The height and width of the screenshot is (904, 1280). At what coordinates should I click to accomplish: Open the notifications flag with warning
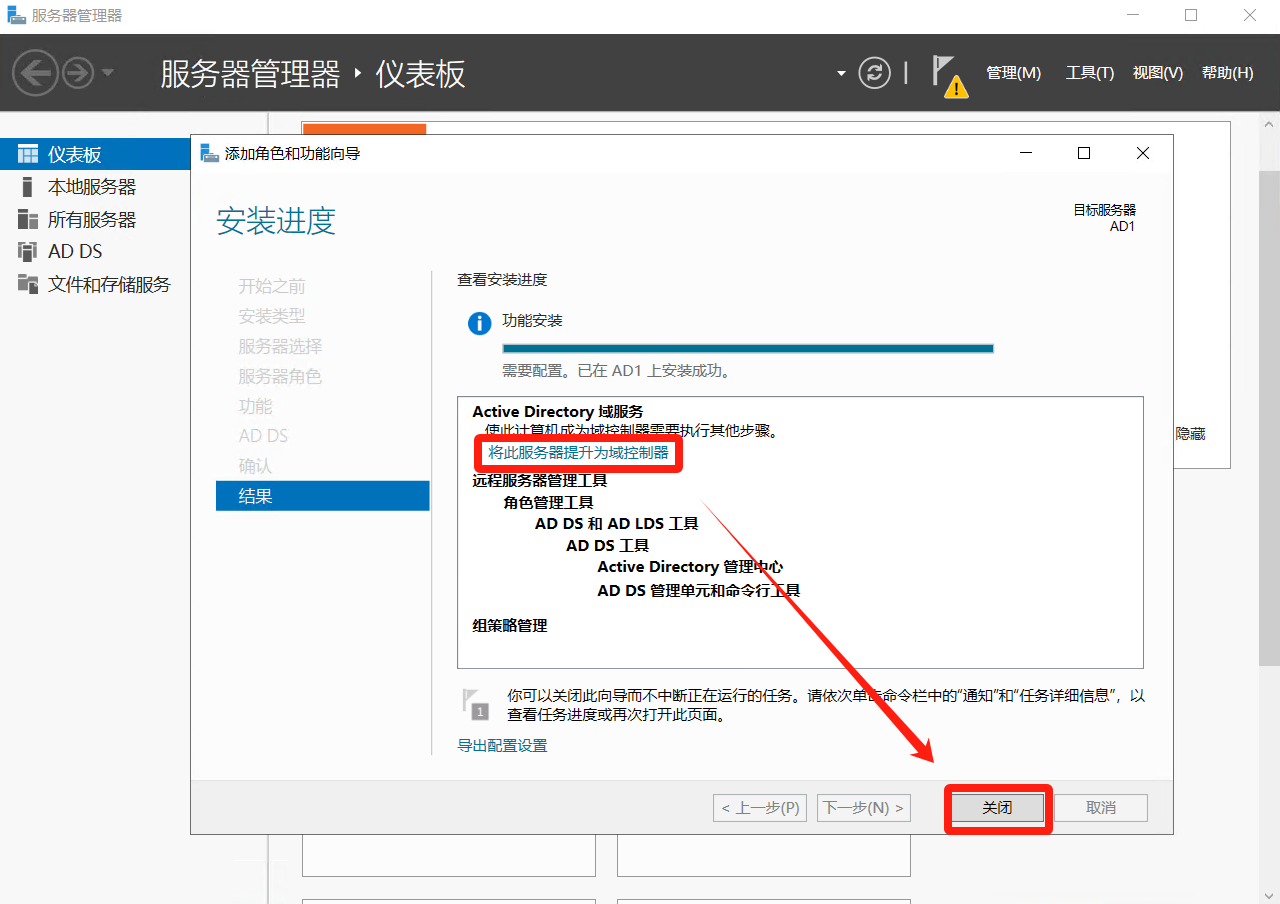pos(947,75)
